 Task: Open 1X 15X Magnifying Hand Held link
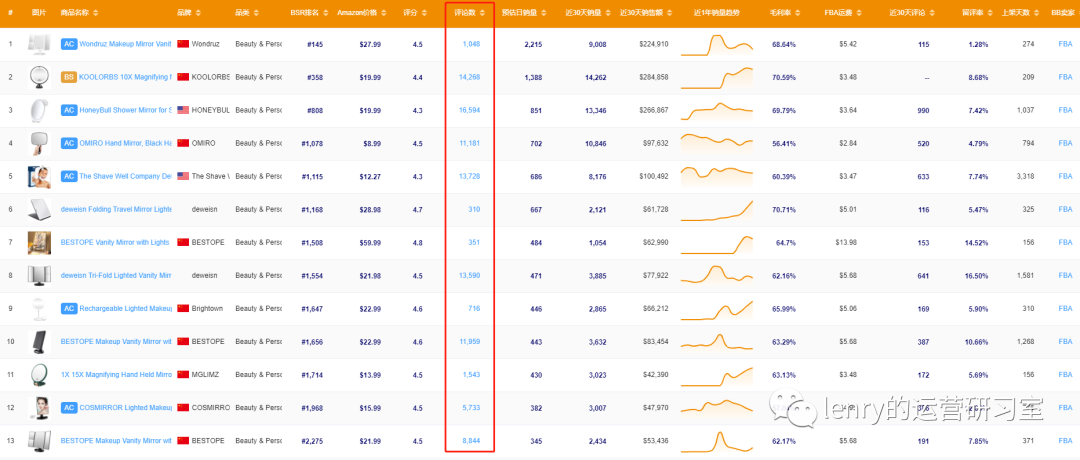click(x=116, y=375)
